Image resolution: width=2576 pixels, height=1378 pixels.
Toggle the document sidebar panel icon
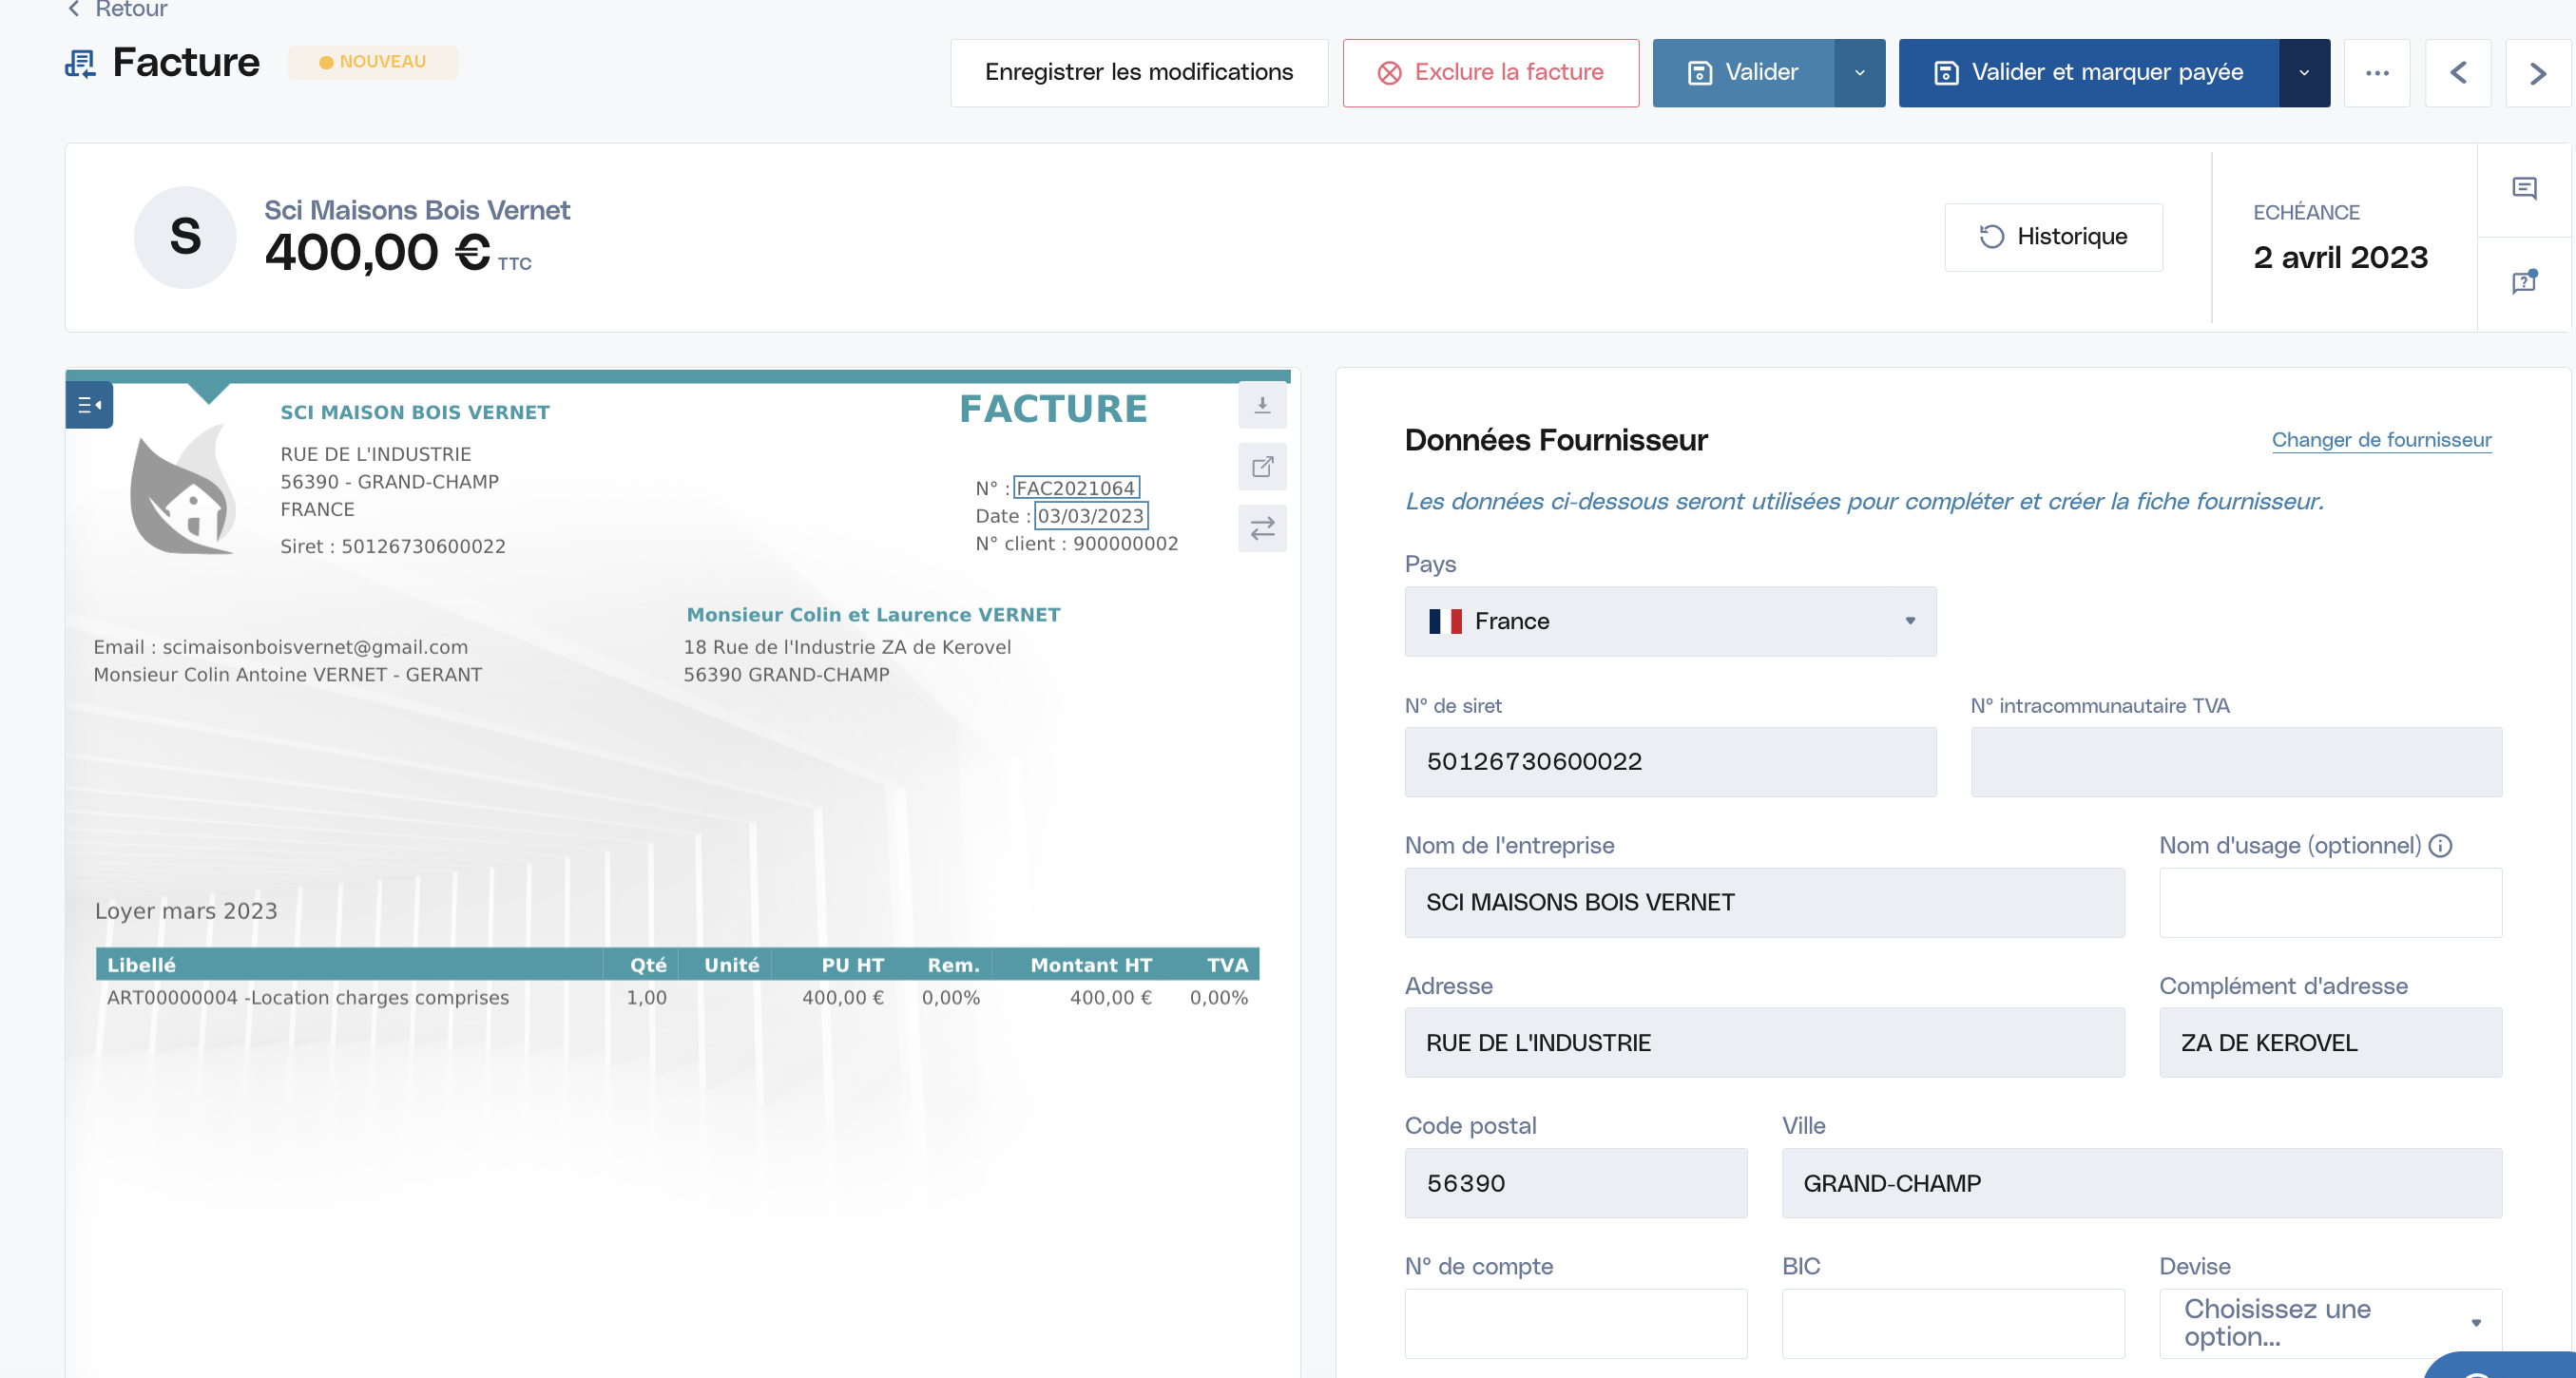89,405
